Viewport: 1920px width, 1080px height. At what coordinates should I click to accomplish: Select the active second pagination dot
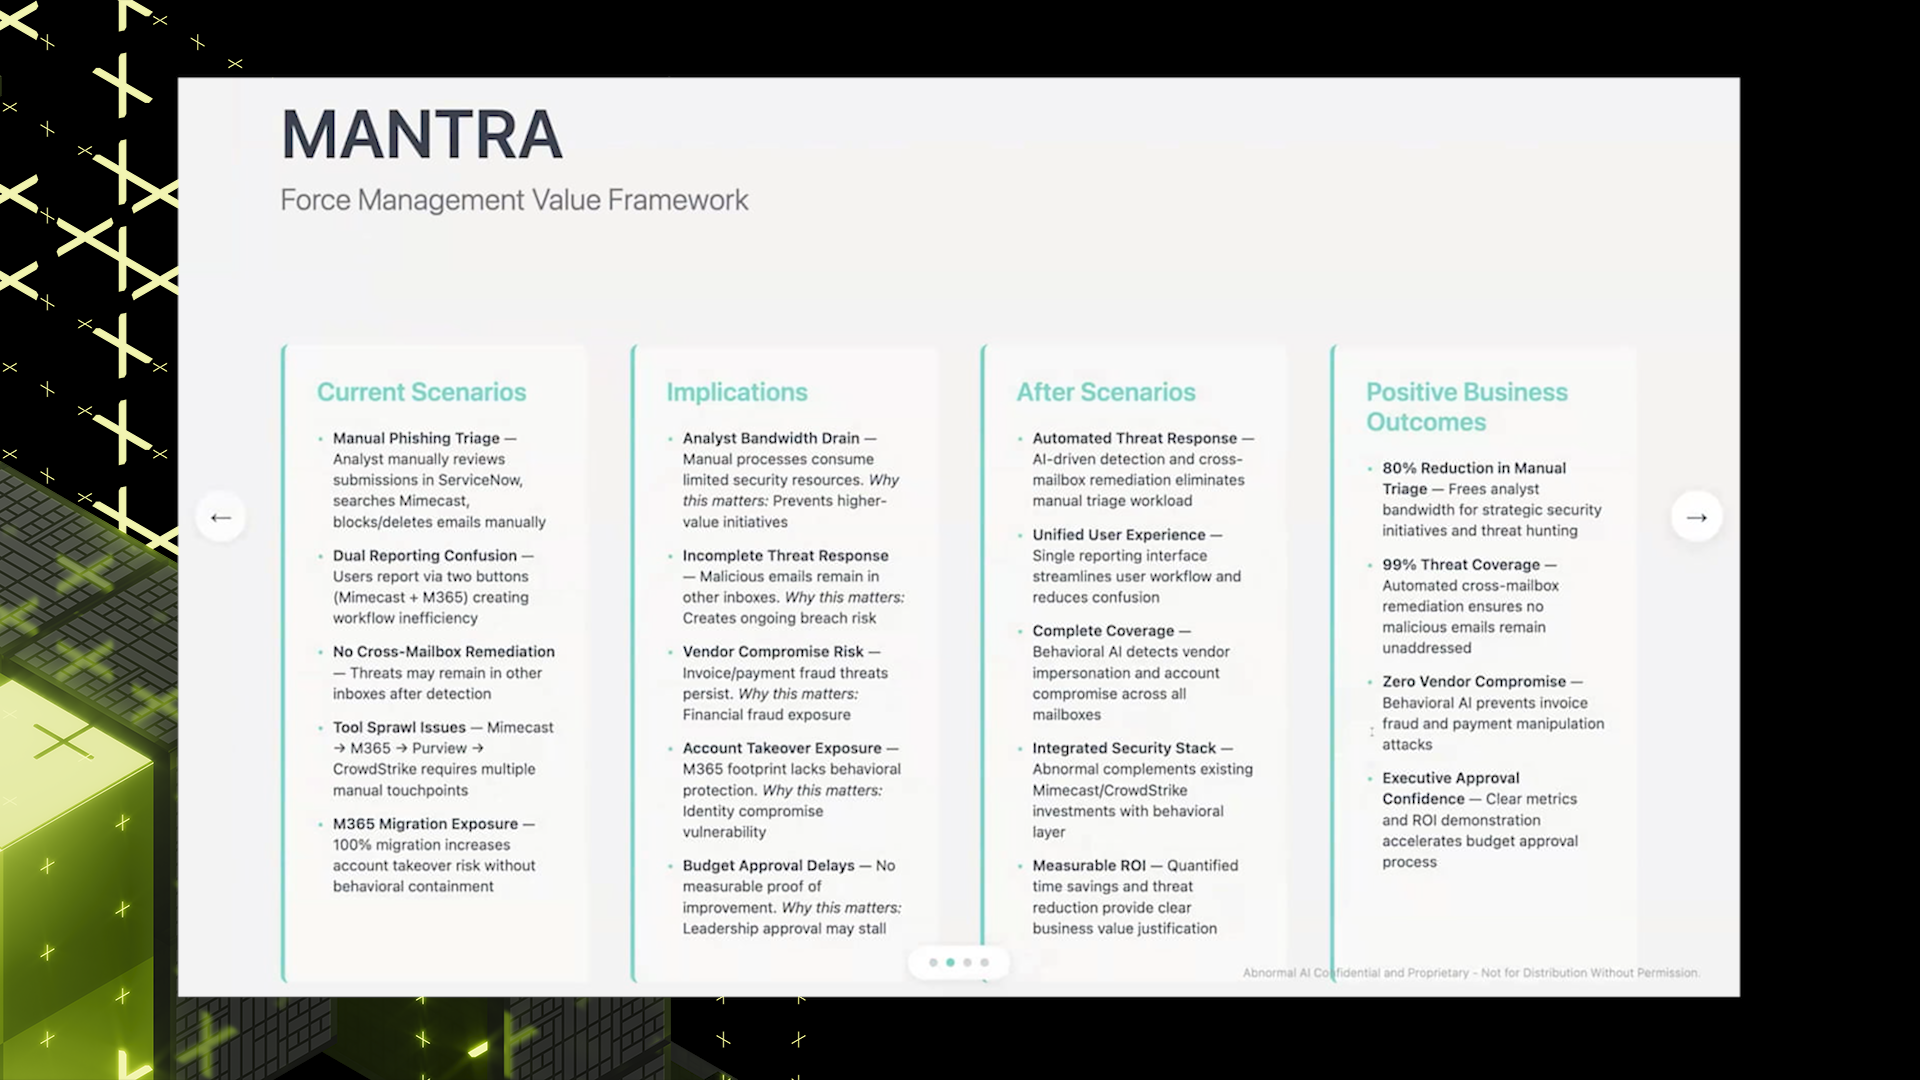coord(950,962)
